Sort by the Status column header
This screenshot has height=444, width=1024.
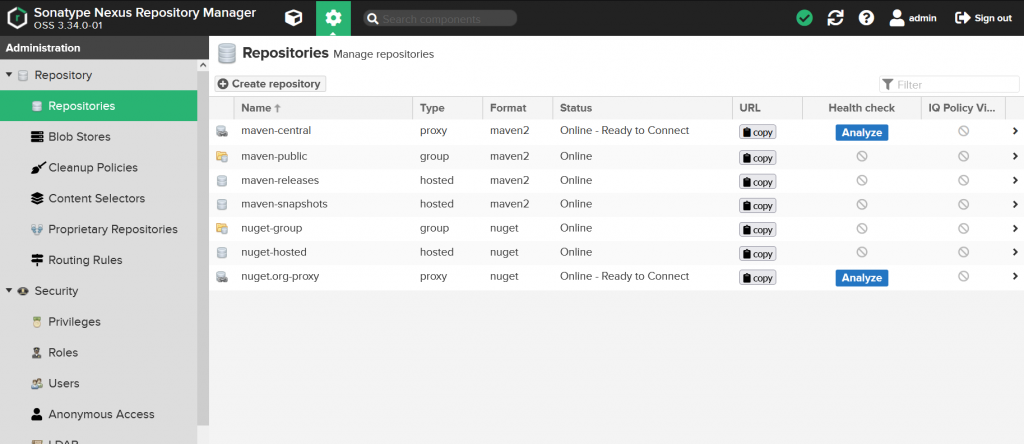click(643, 108)
